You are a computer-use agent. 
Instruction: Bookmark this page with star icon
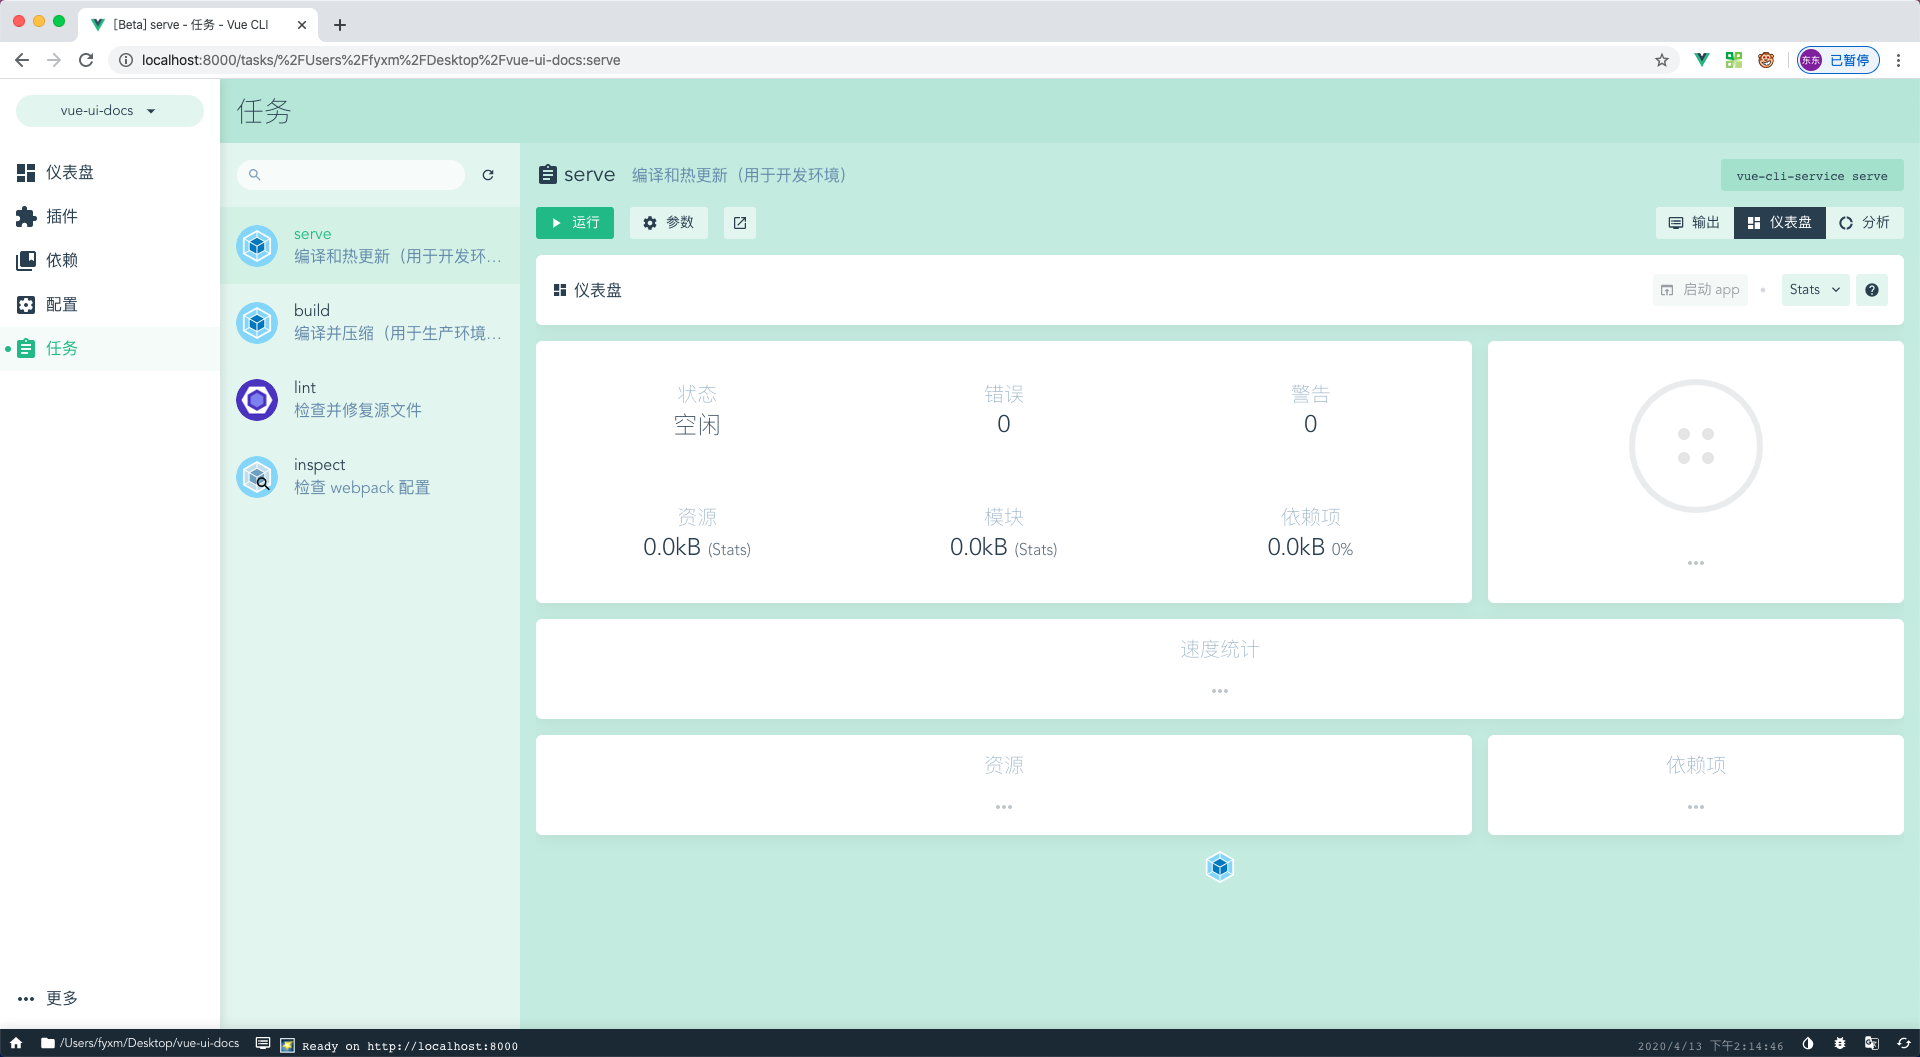(1662, 60)
